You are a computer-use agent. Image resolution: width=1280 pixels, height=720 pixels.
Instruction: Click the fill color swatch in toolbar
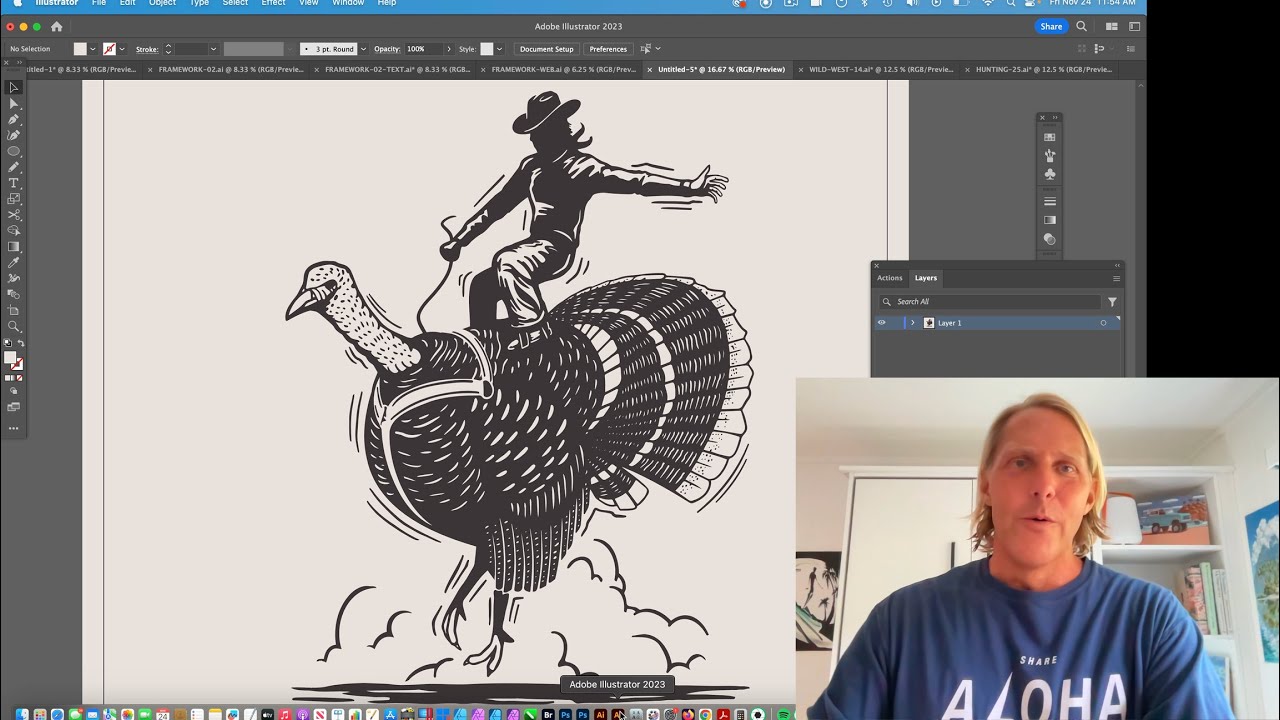coord(10,358)
